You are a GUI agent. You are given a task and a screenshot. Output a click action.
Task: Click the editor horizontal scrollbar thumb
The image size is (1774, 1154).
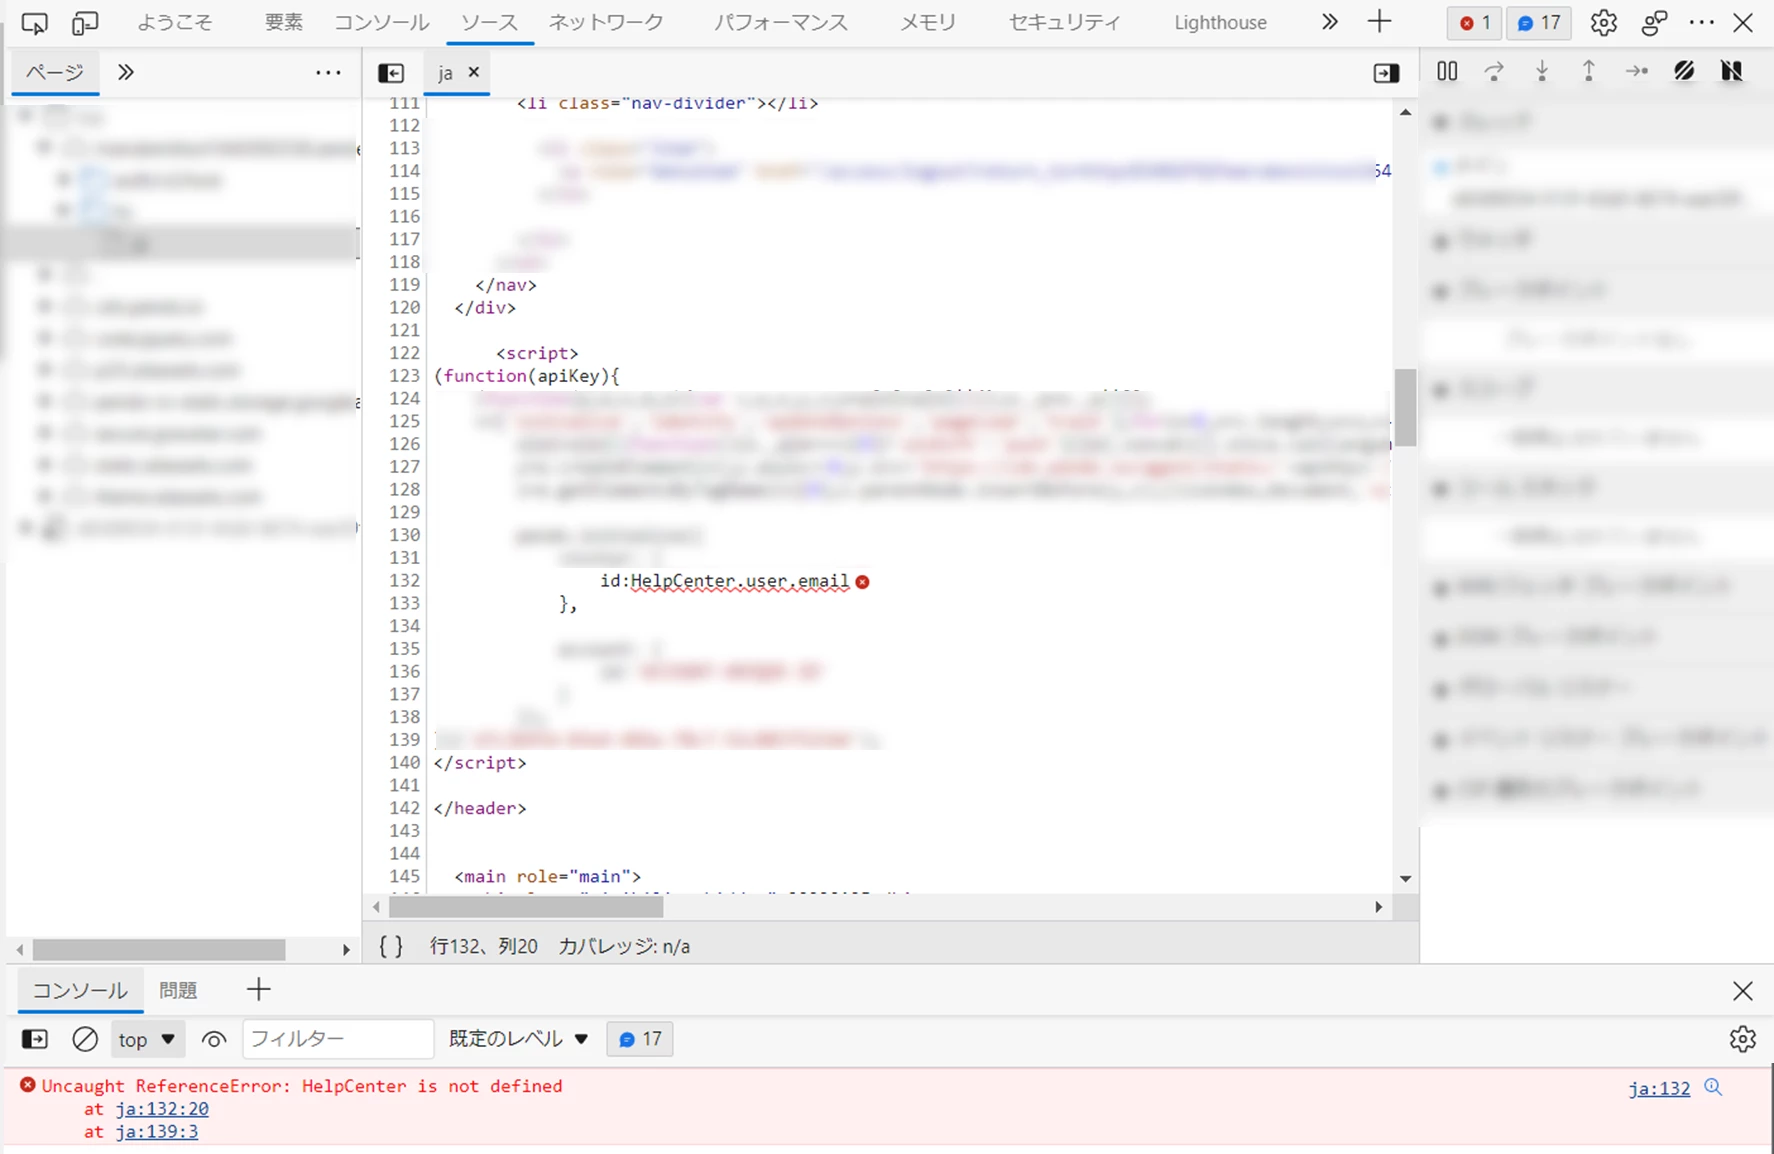tap(526, 907)
